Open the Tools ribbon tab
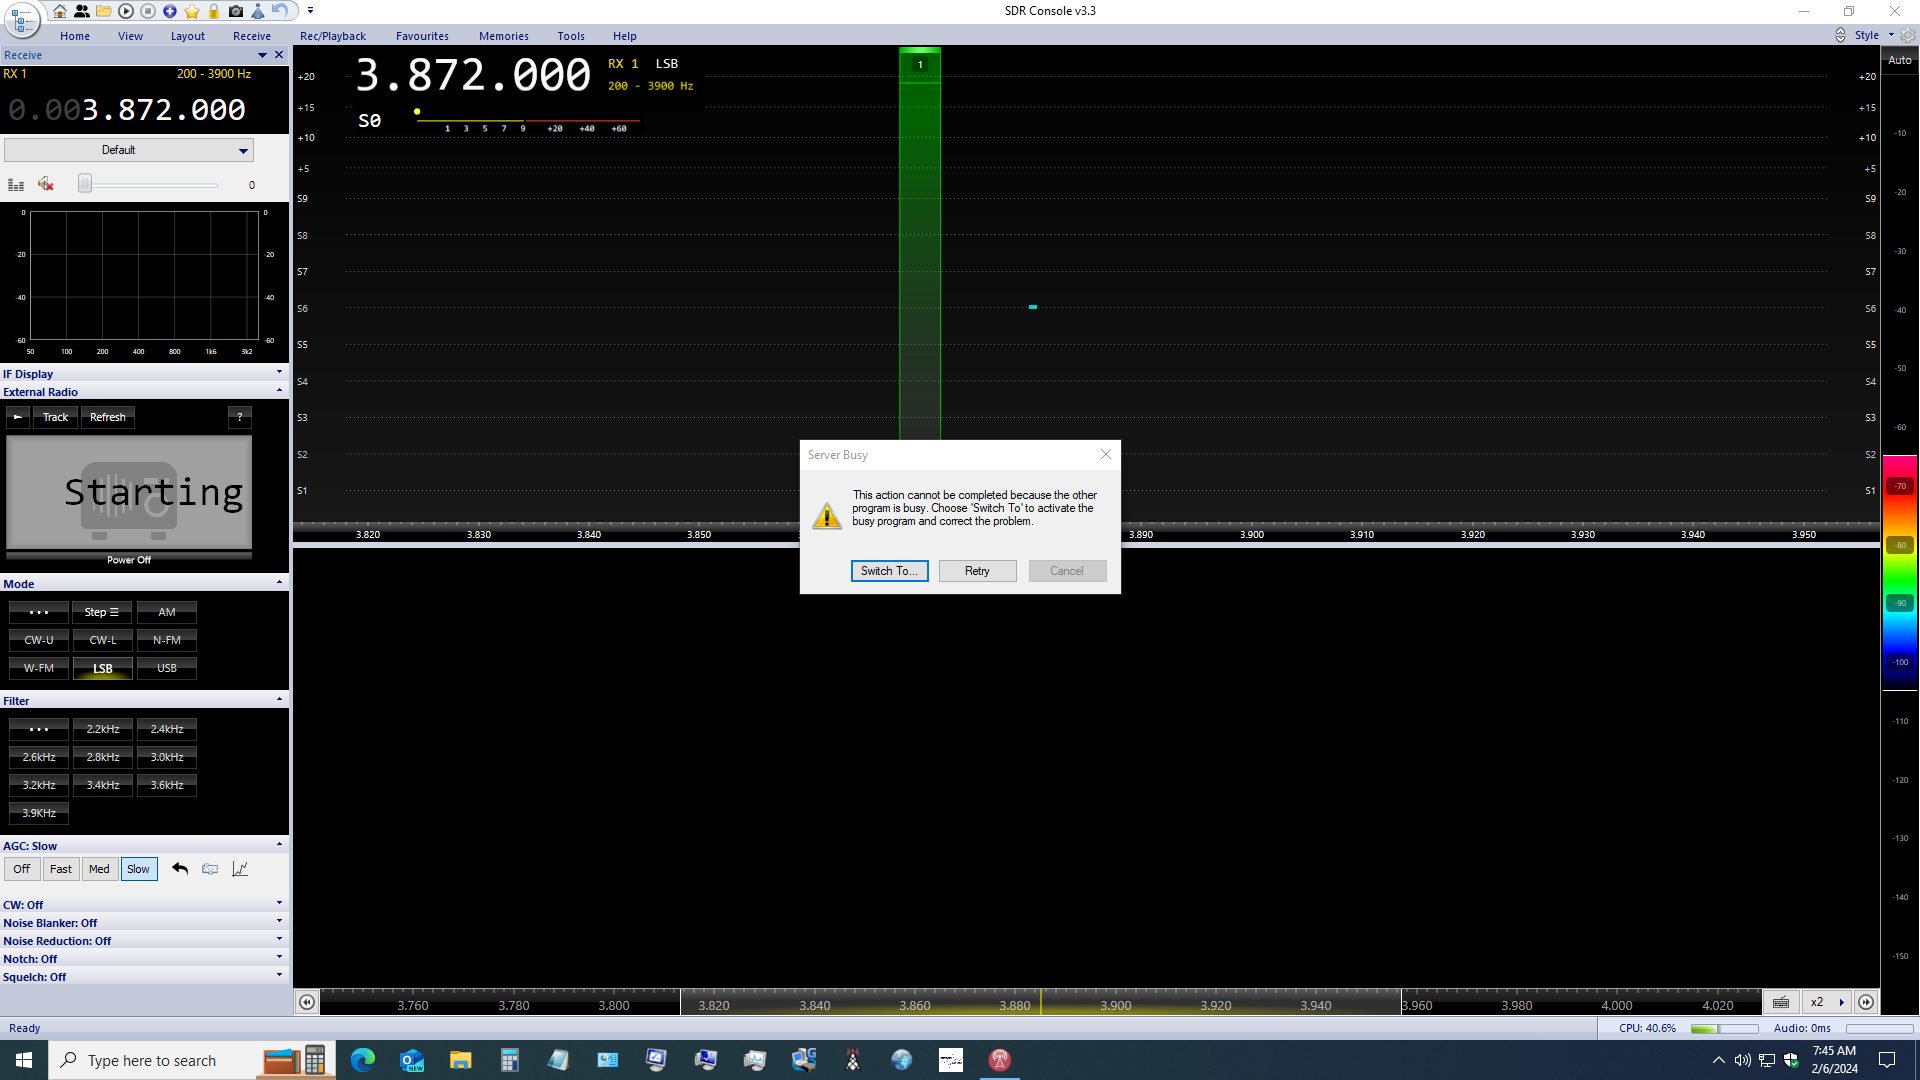This screenshot has width=1920, height=1080. [x=571, y=36]
